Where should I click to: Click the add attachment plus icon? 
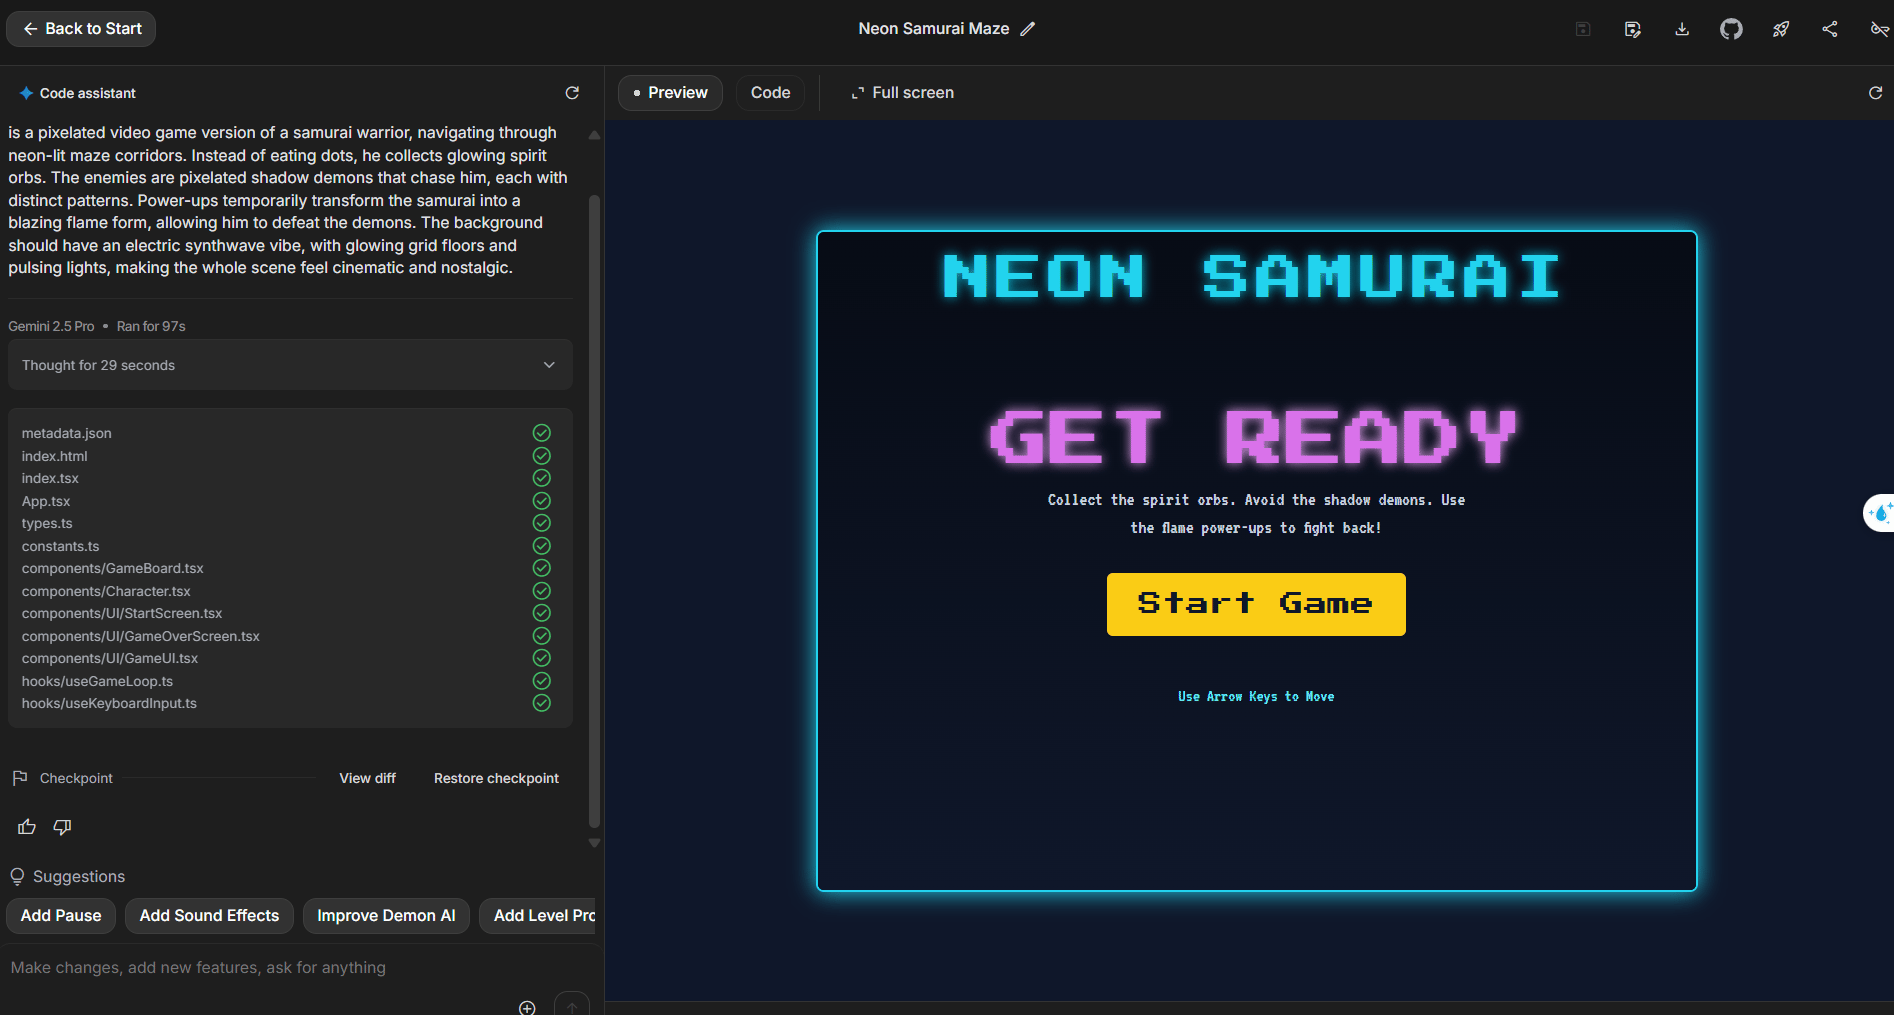[527, 1007]
